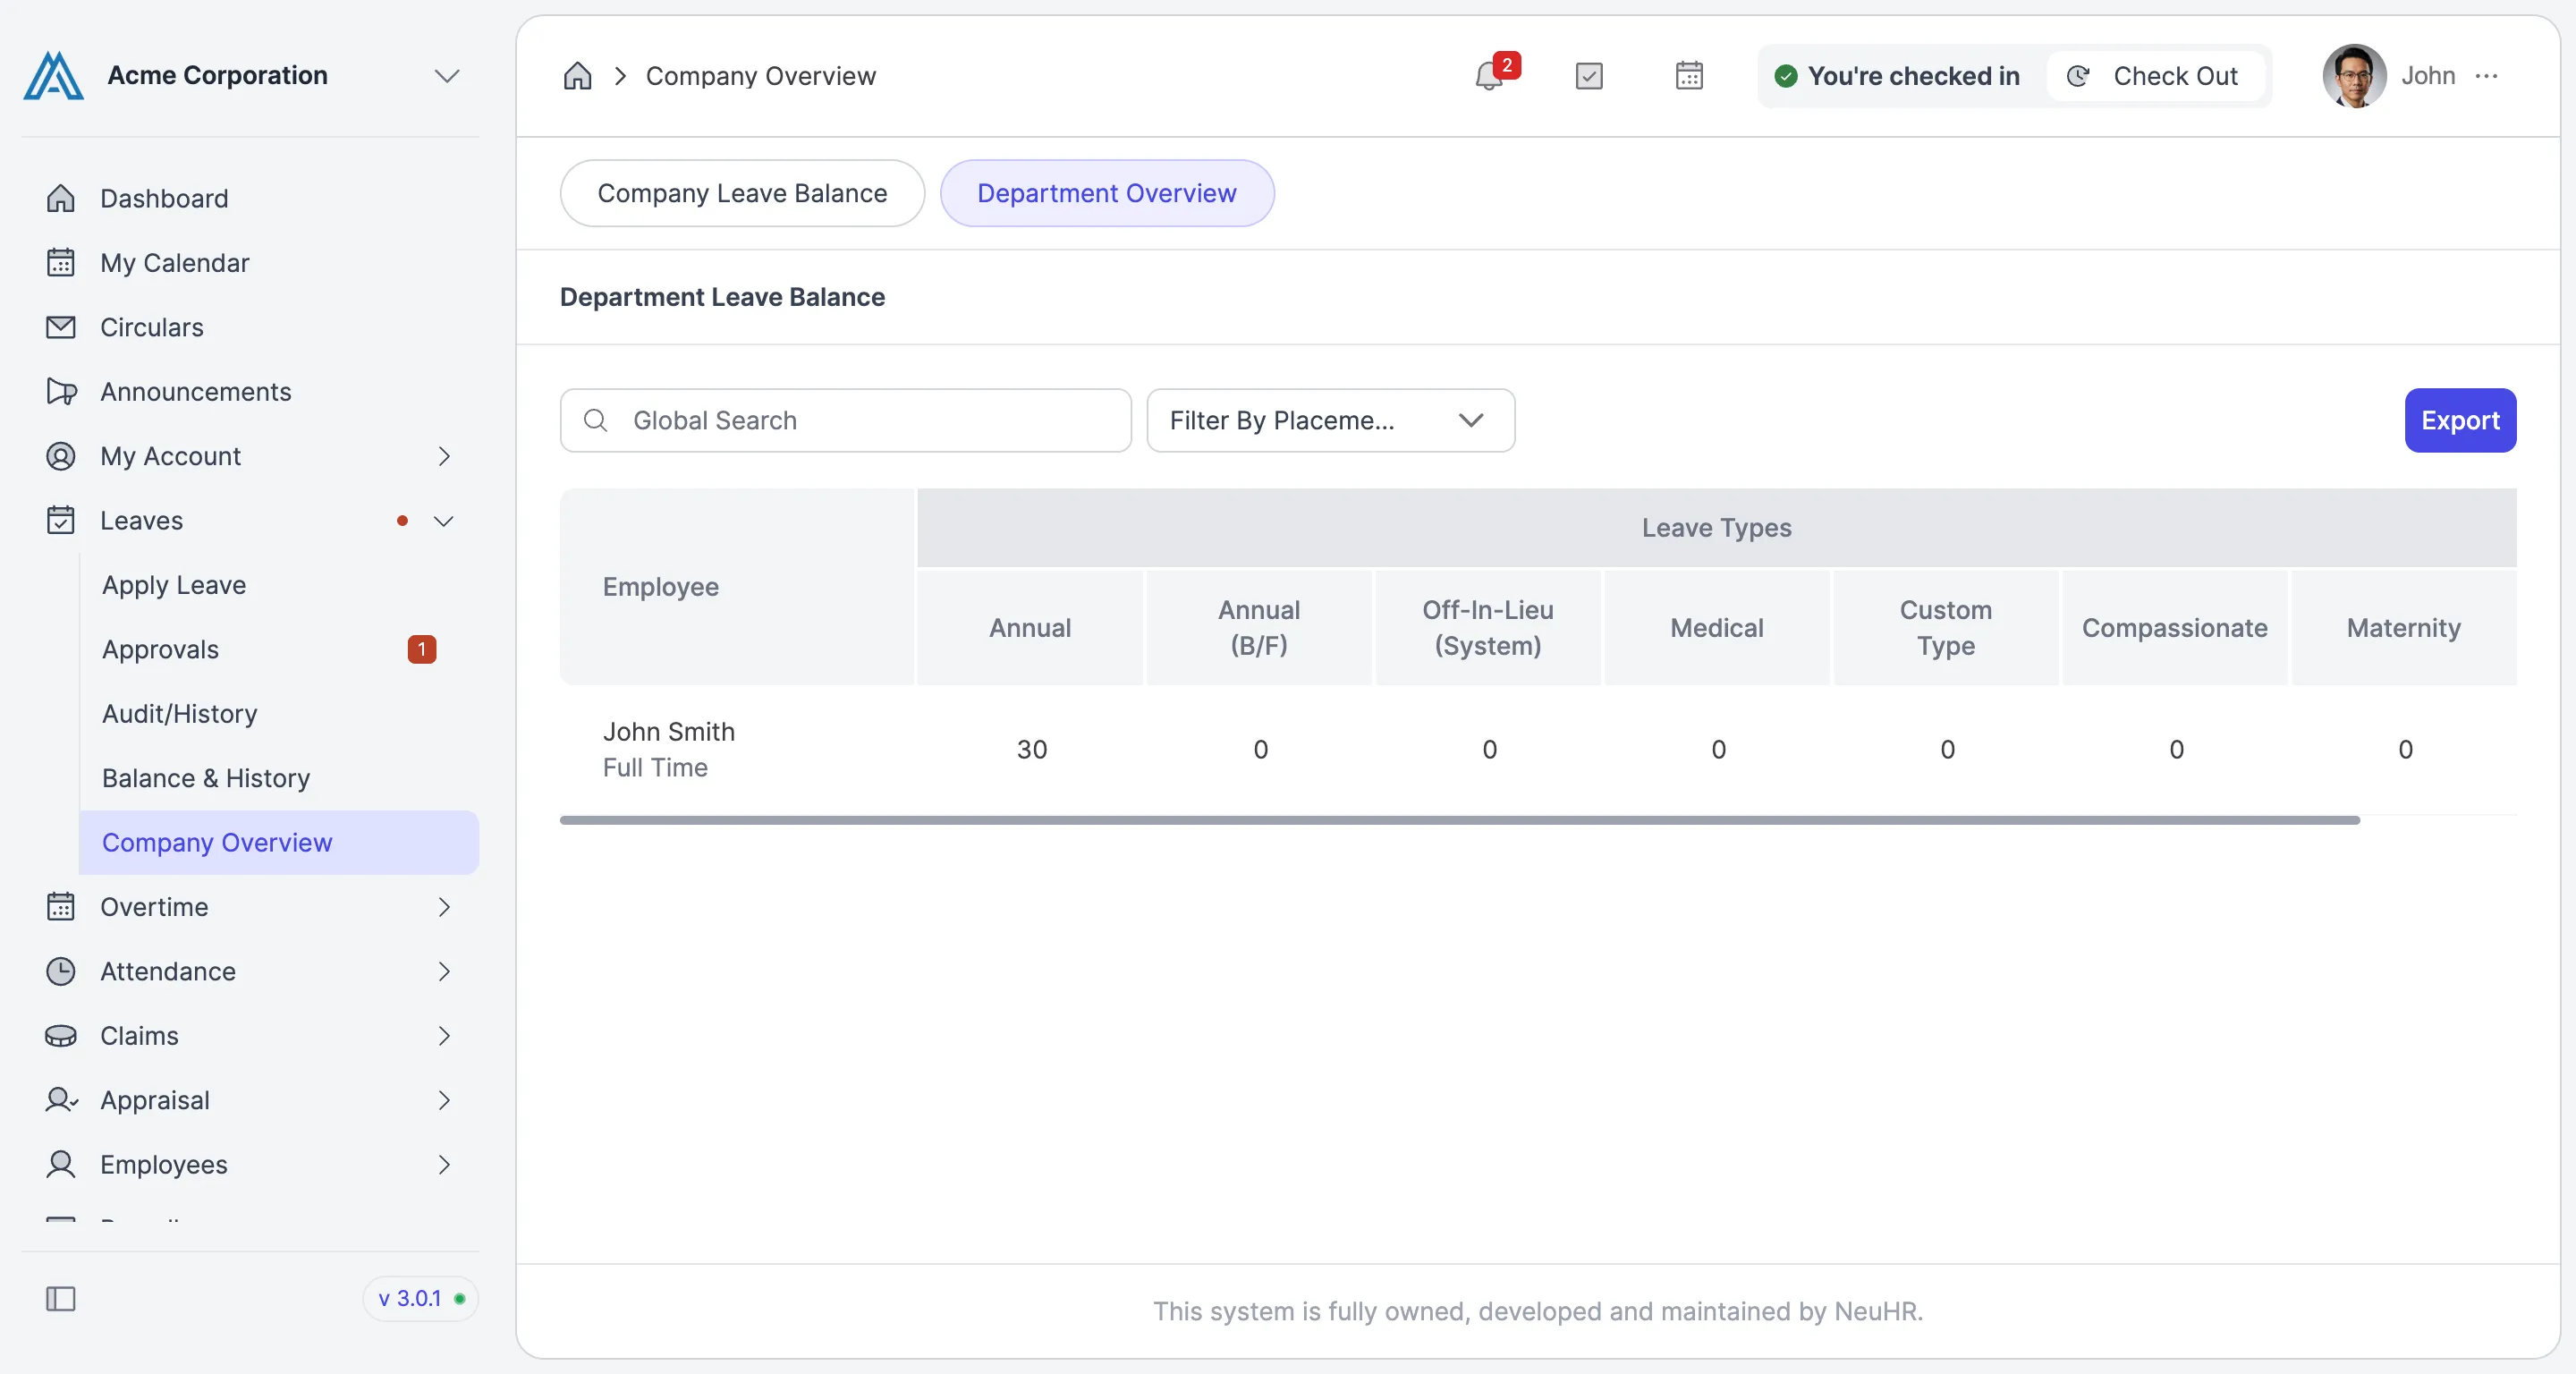Screen dimensions: 2576x1374
Task: Click the Custom Type column header
Action: coord(1946,627)
